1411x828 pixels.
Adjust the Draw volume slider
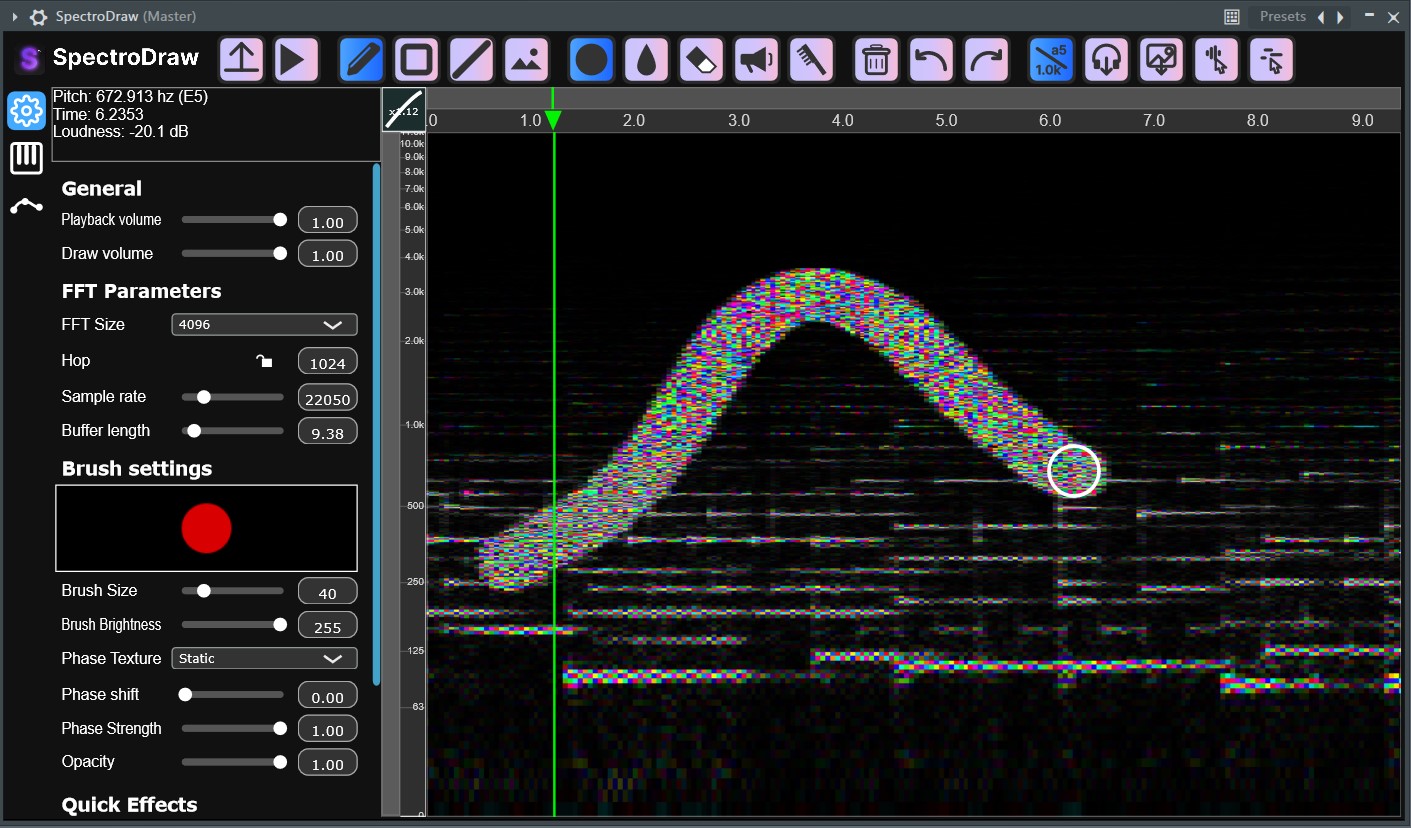(x=233, y=254)
